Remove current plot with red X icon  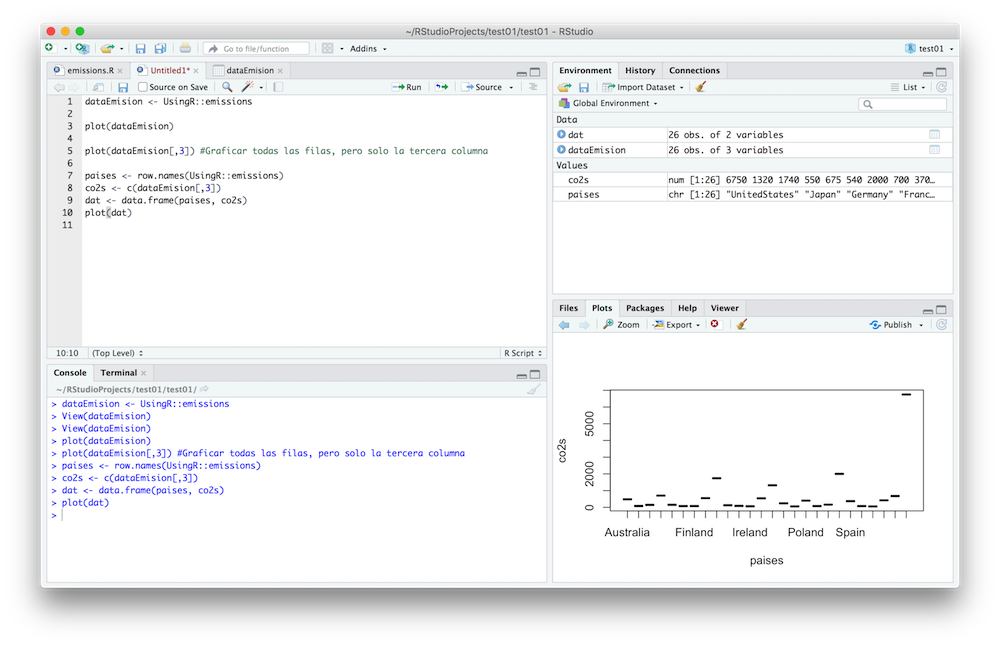[714, 325]
